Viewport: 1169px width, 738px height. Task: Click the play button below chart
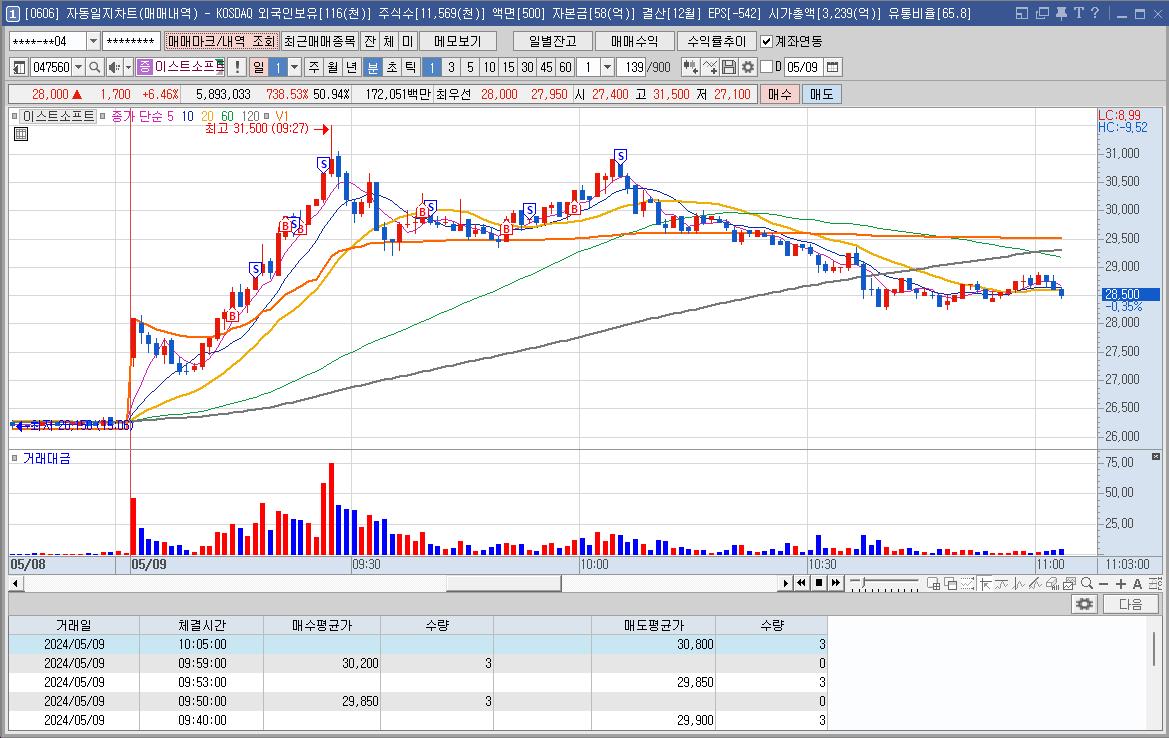pyautogui.click(x=785, y=583)
